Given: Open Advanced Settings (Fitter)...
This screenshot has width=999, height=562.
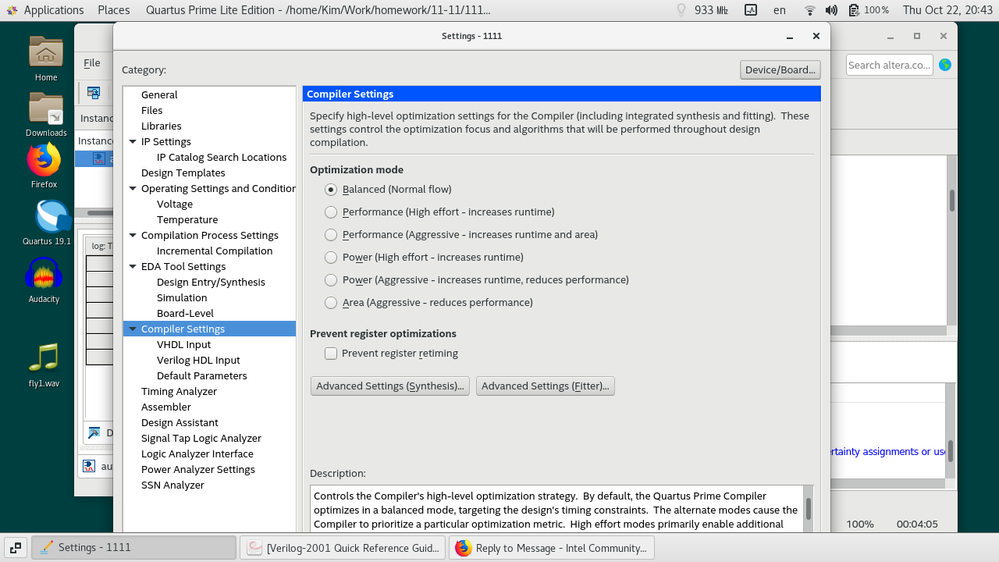Looking at the screenshot, I should 545,386.
